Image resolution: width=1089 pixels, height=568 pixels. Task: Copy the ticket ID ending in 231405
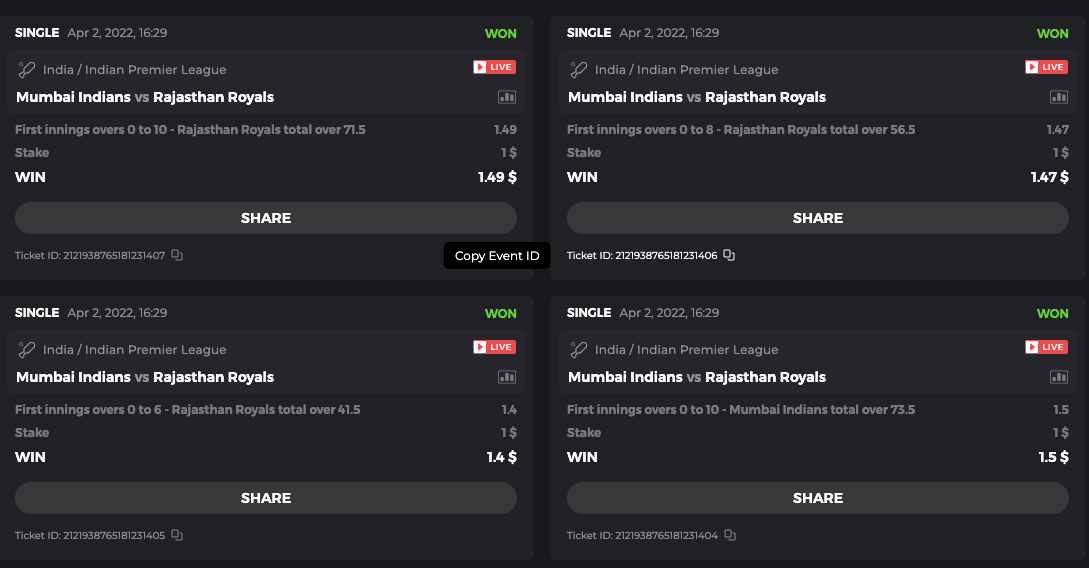[177, 536]
